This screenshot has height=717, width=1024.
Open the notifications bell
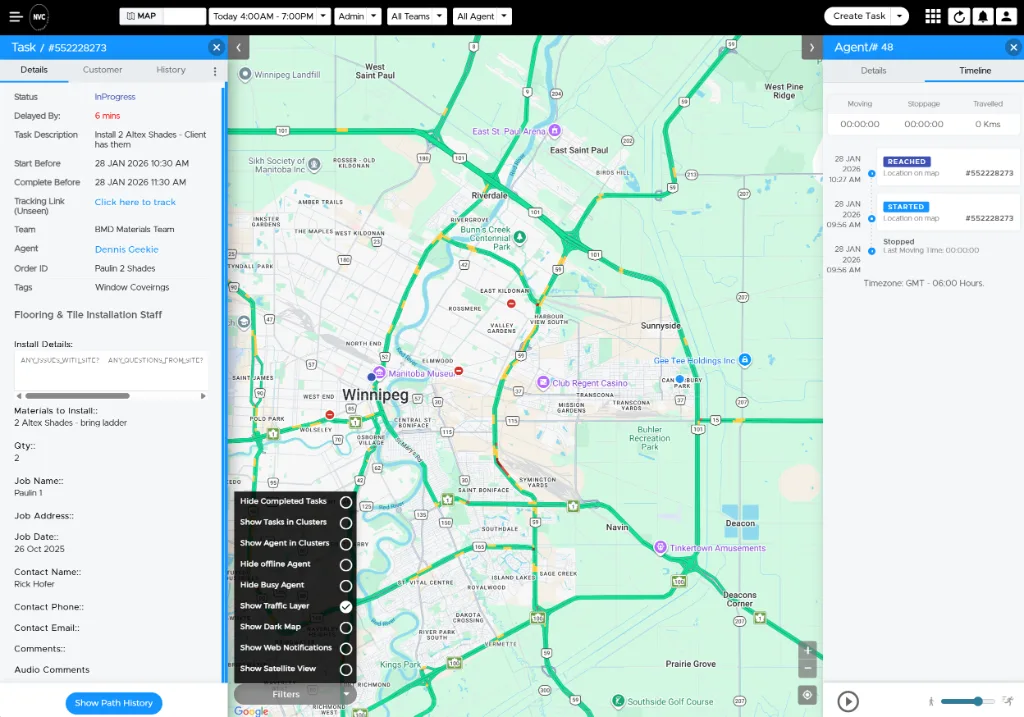pyautogui.click(x=983, y=16)
